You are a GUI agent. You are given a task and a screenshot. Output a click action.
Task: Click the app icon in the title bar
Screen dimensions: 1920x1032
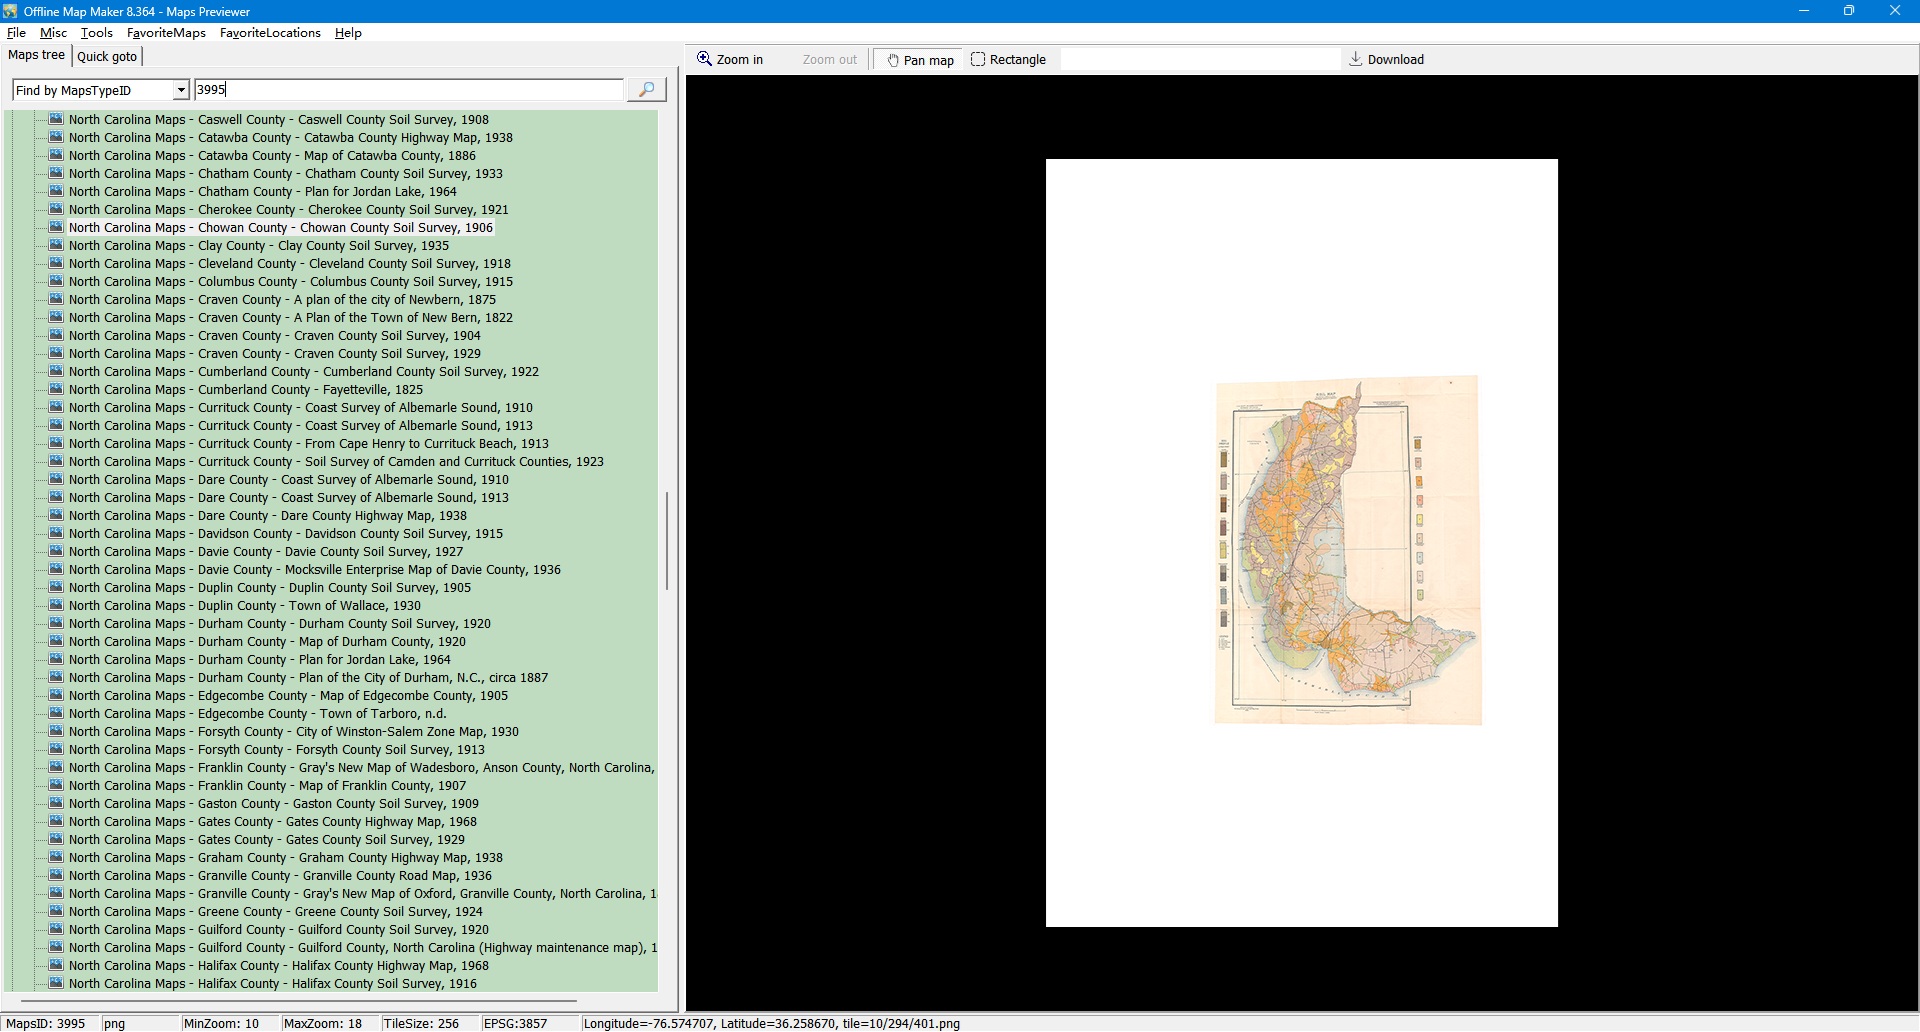[x=10, y=11]
